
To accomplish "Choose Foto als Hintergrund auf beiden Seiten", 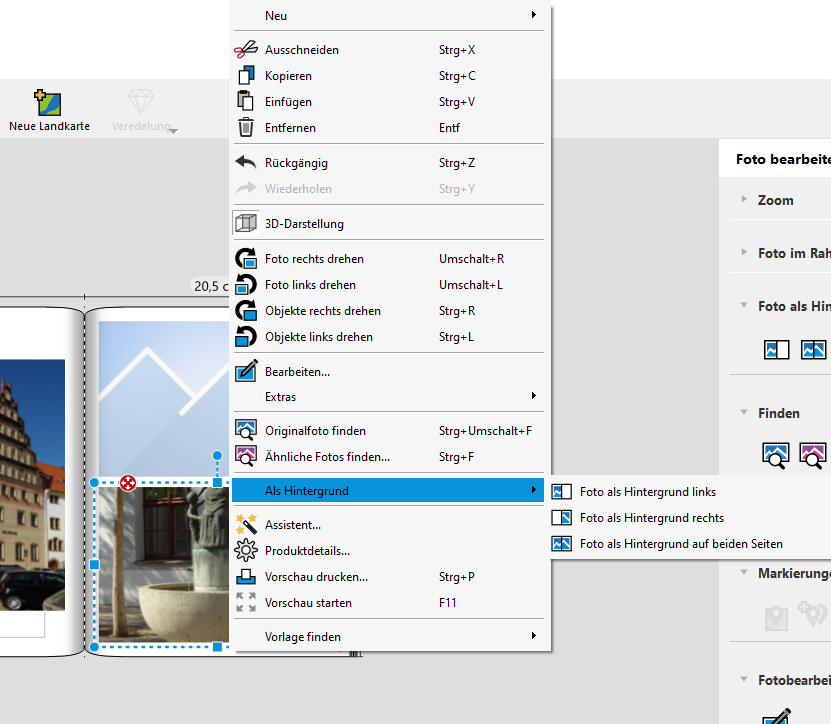I will (x=680, y=544).
